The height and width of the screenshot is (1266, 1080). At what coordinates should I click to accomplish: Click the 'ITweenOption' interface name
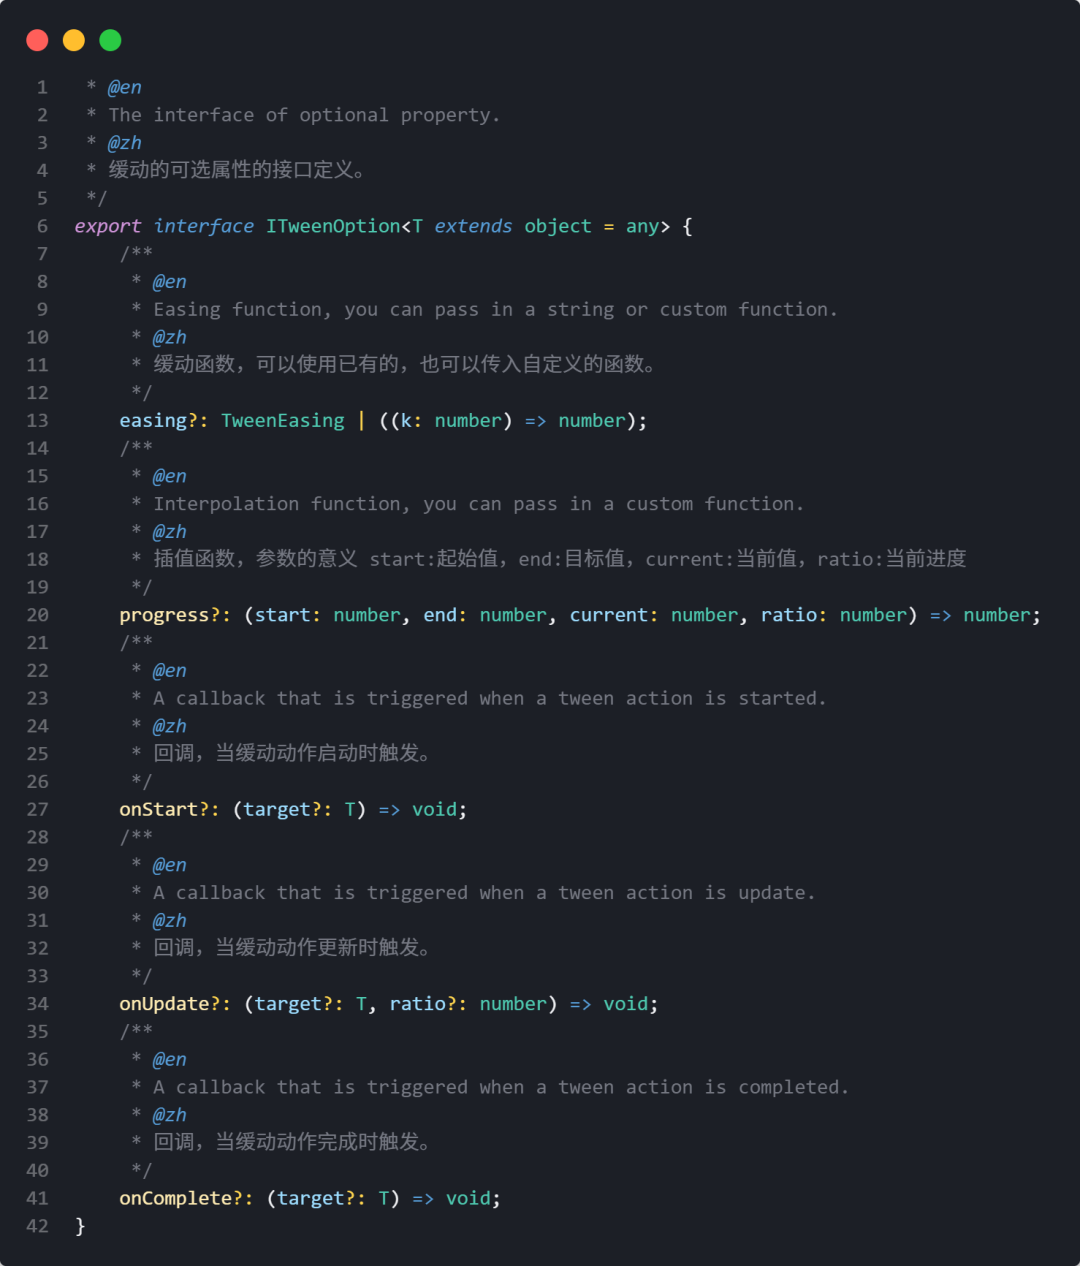333,226
